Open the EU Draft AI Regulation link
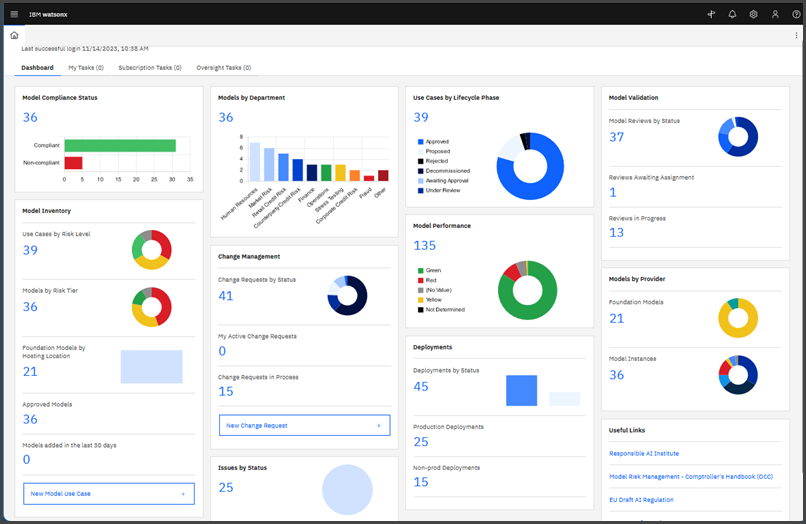This screenshot has width=806, height=524. tap(641, 500)
